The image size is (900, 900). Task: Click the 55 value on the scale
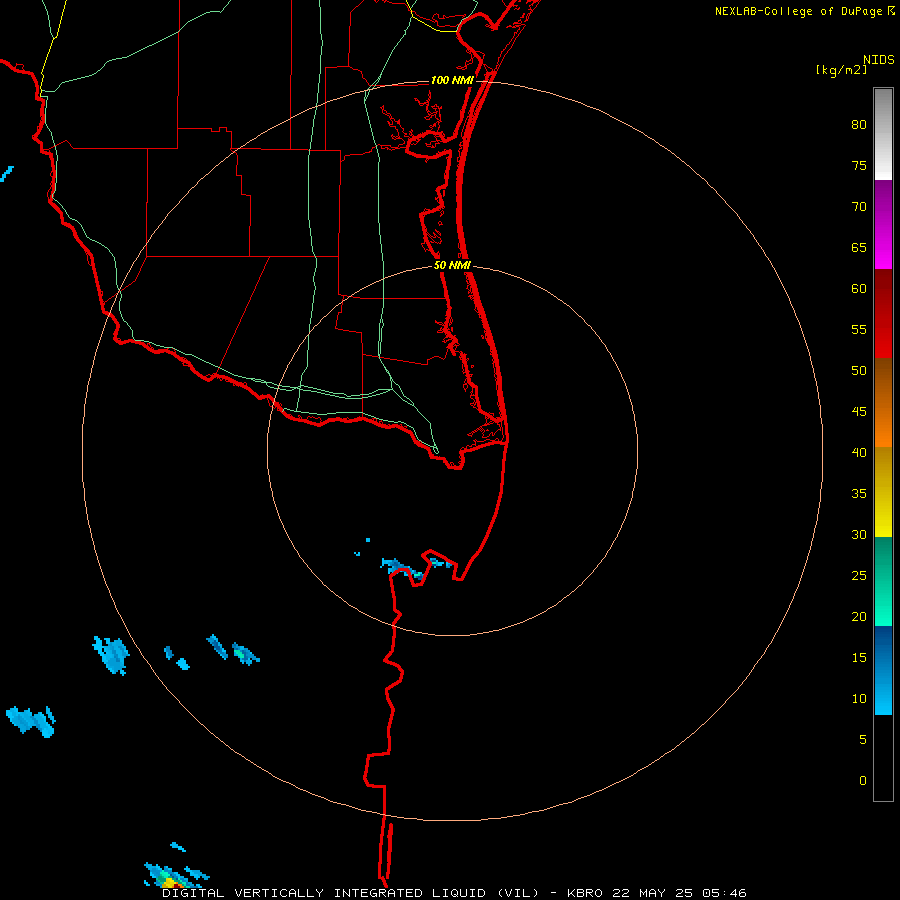click(x=859, y=330)
